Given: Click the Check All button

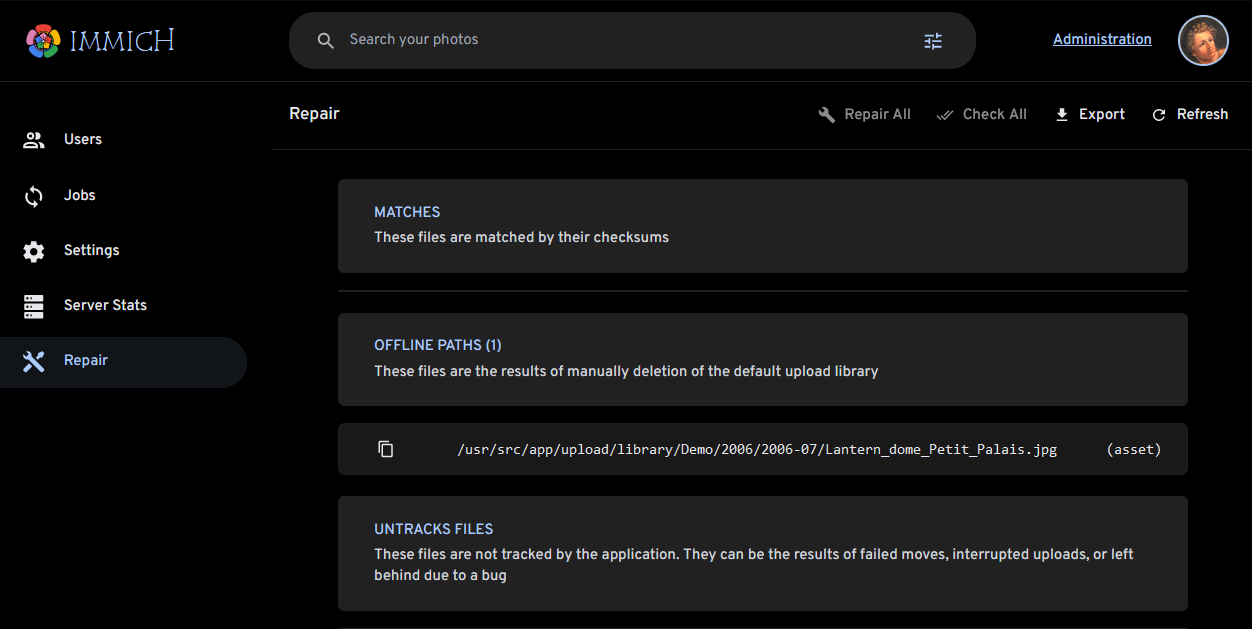Looking at the screenshot, I should click(982, 114).
